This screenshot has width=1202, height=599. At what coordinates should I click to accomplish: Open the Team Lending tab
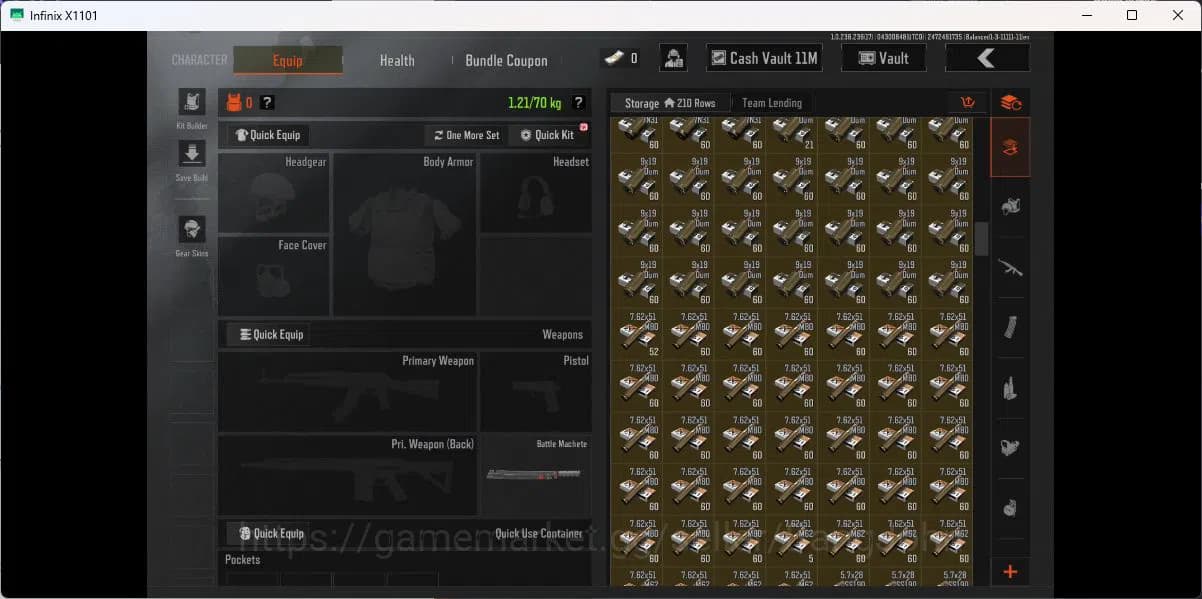771,103
